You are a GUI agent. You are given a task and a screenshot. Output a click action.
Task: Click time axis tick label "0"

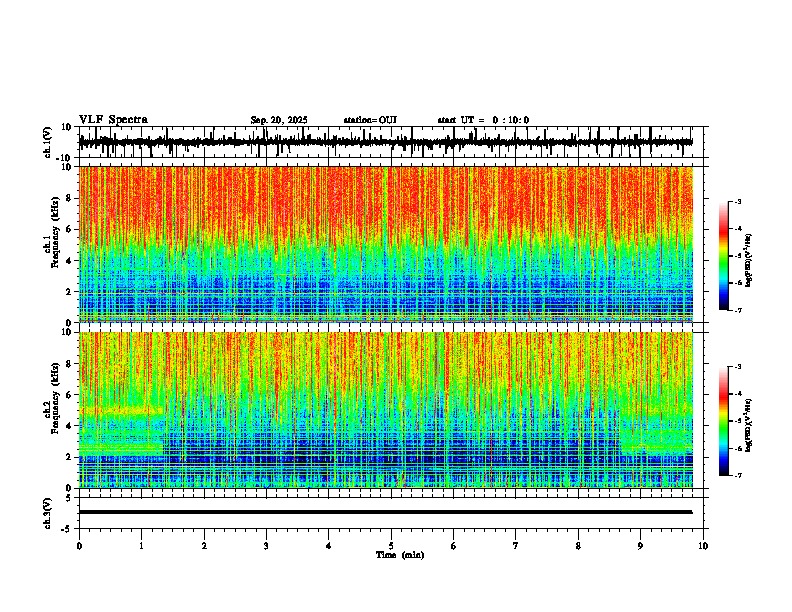tap(79, 546)
